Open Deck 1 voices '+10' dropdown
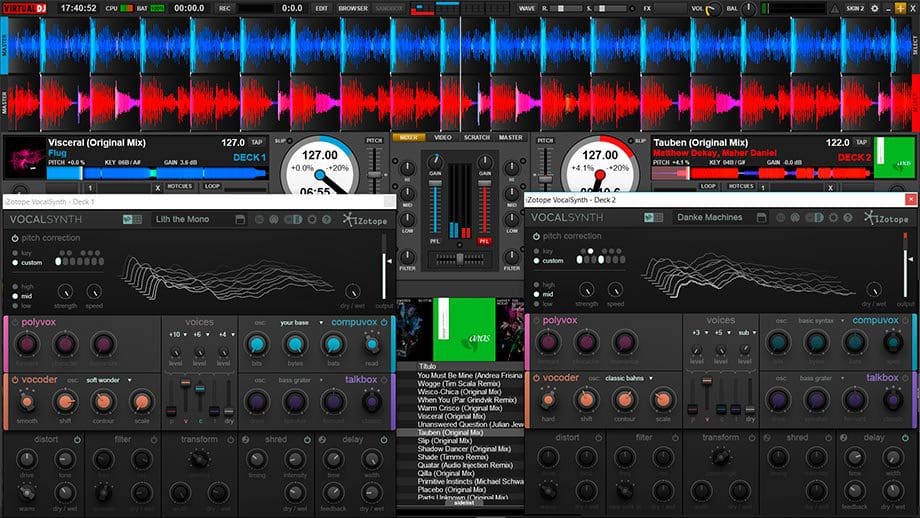This screenshot has width=920, height=518. click(x=178, y=334)
